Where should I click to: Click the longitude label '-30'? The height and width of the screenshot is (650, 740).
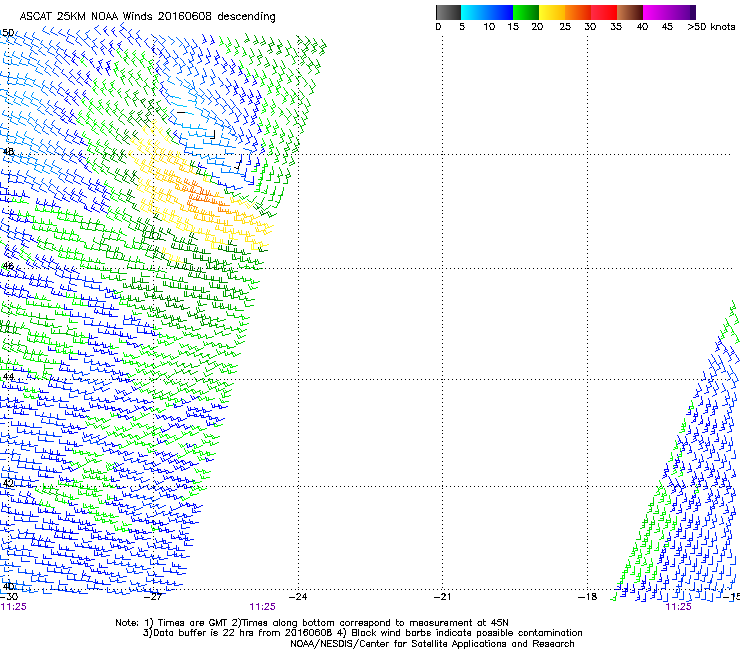pos(9,597)
